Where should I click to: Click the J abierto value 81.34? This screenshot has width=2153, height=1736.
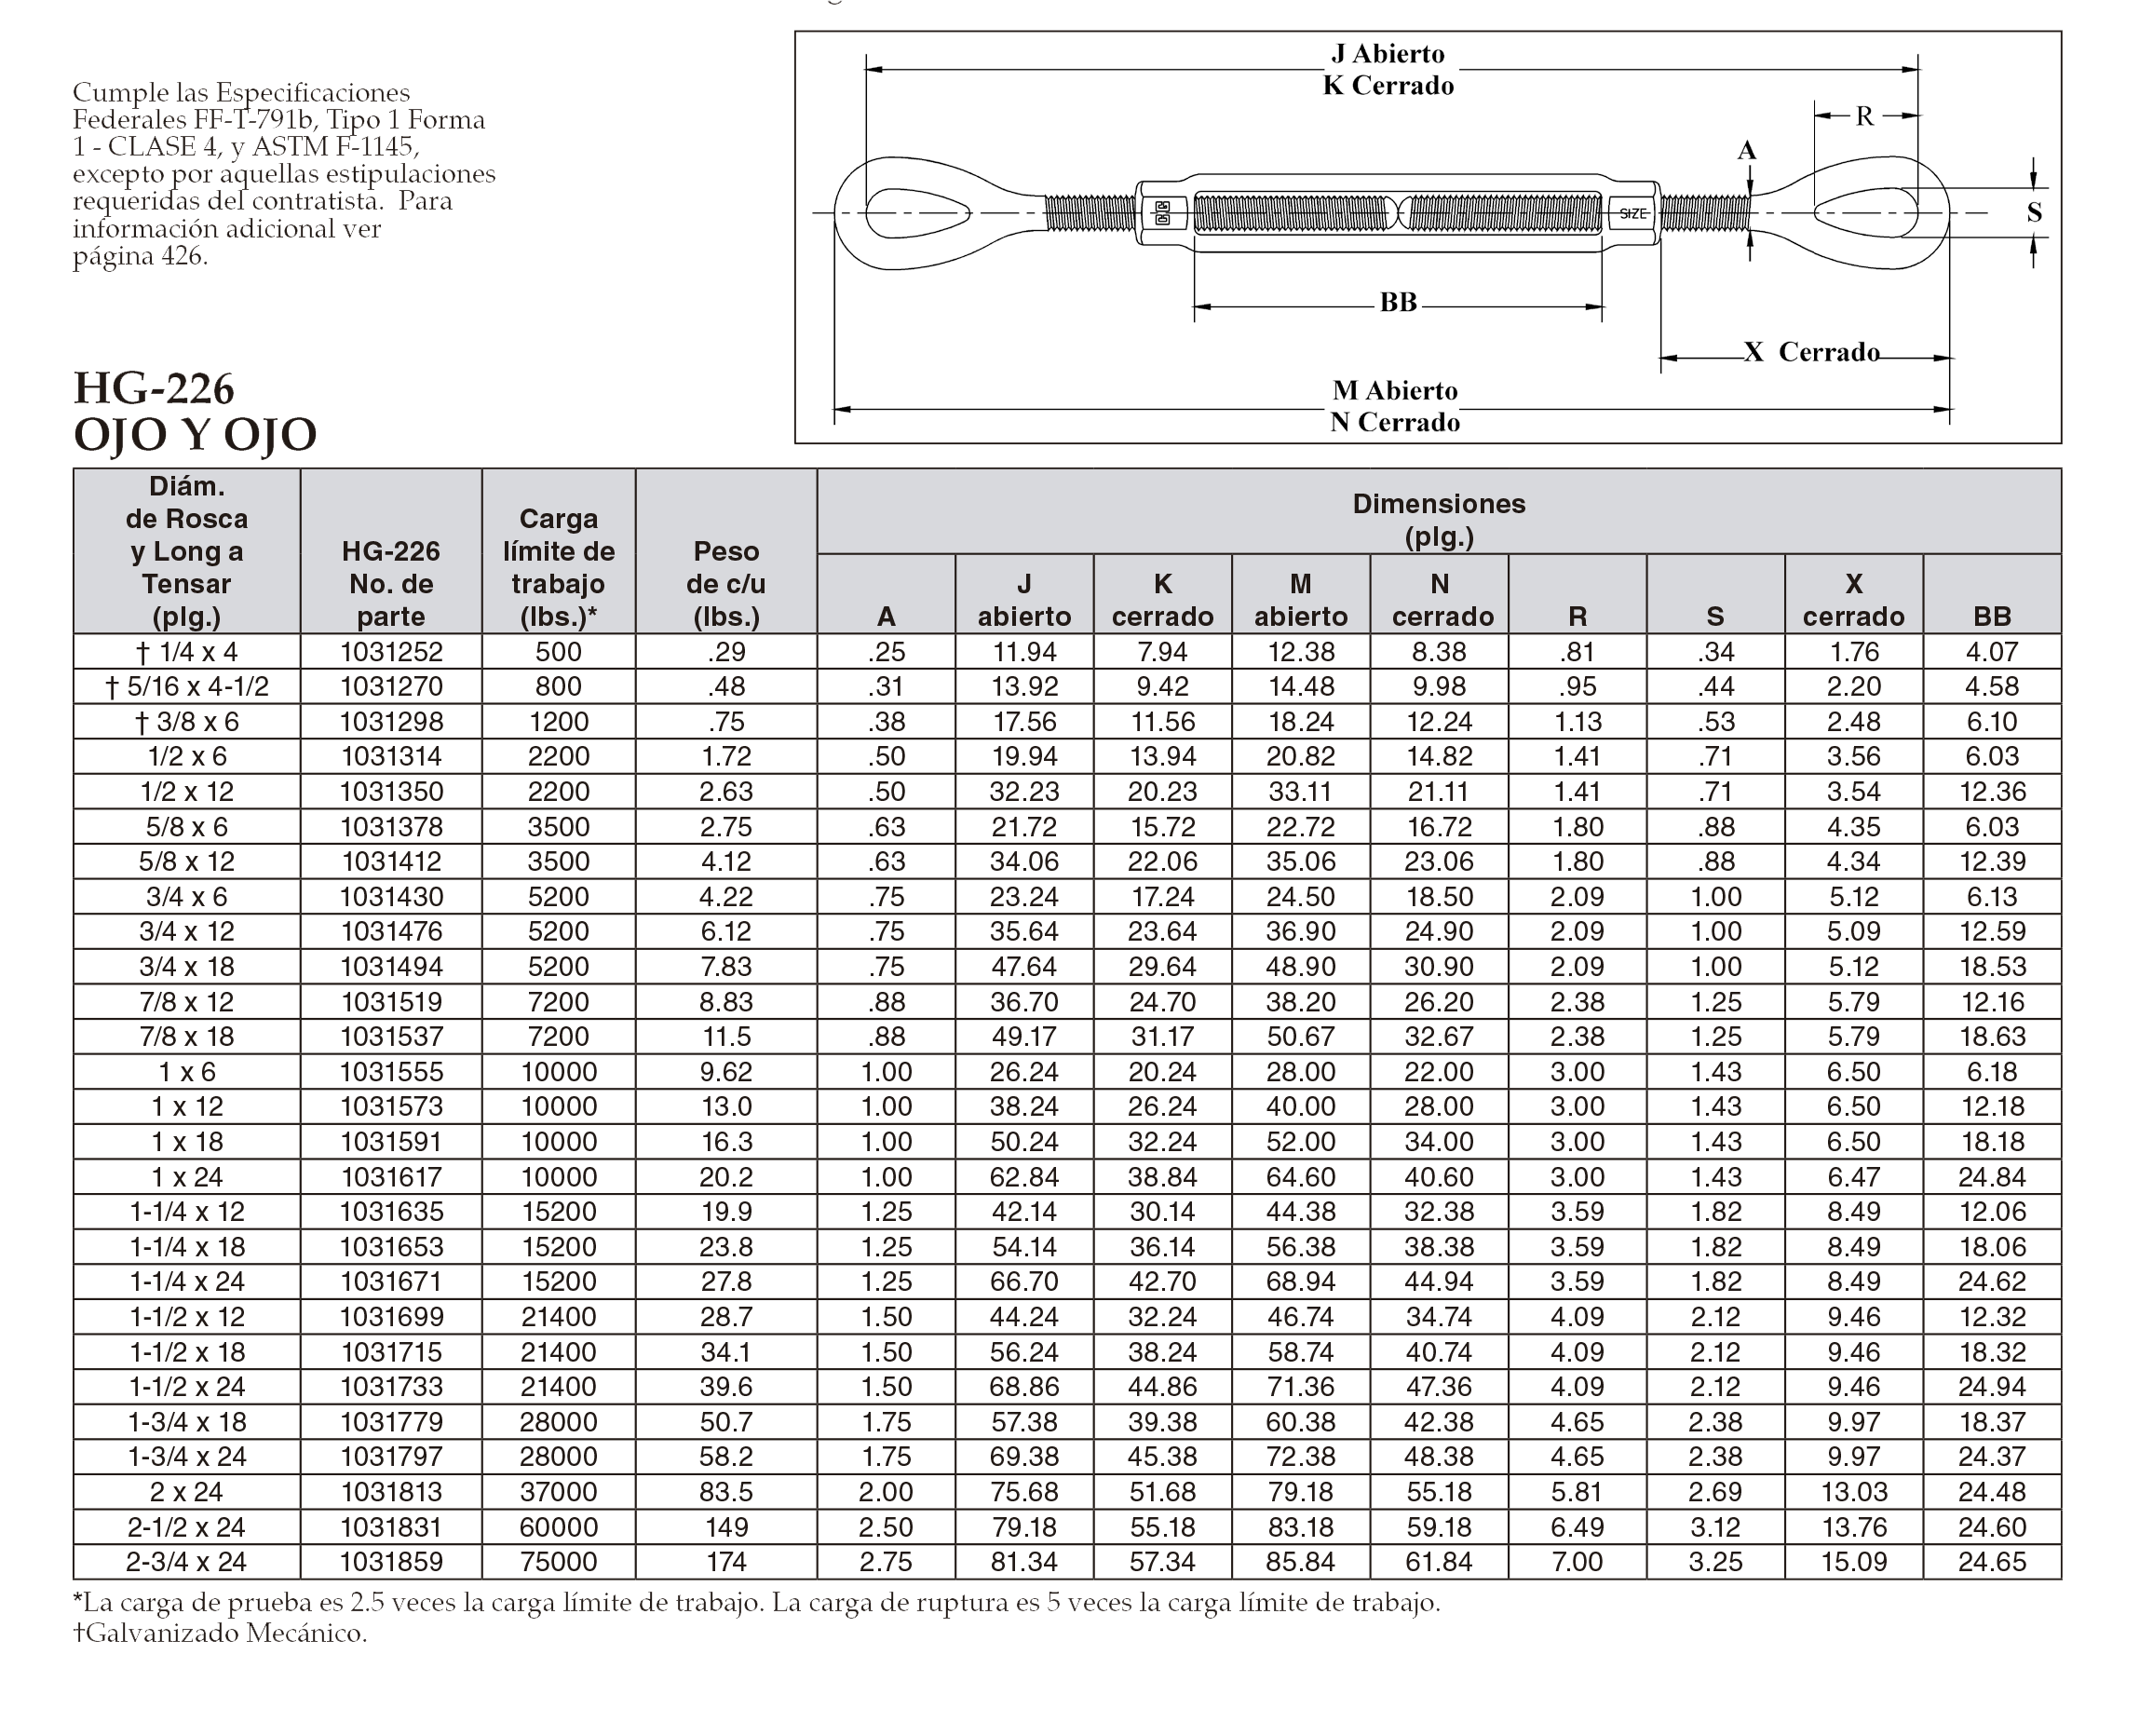tap(1024, 1561)
